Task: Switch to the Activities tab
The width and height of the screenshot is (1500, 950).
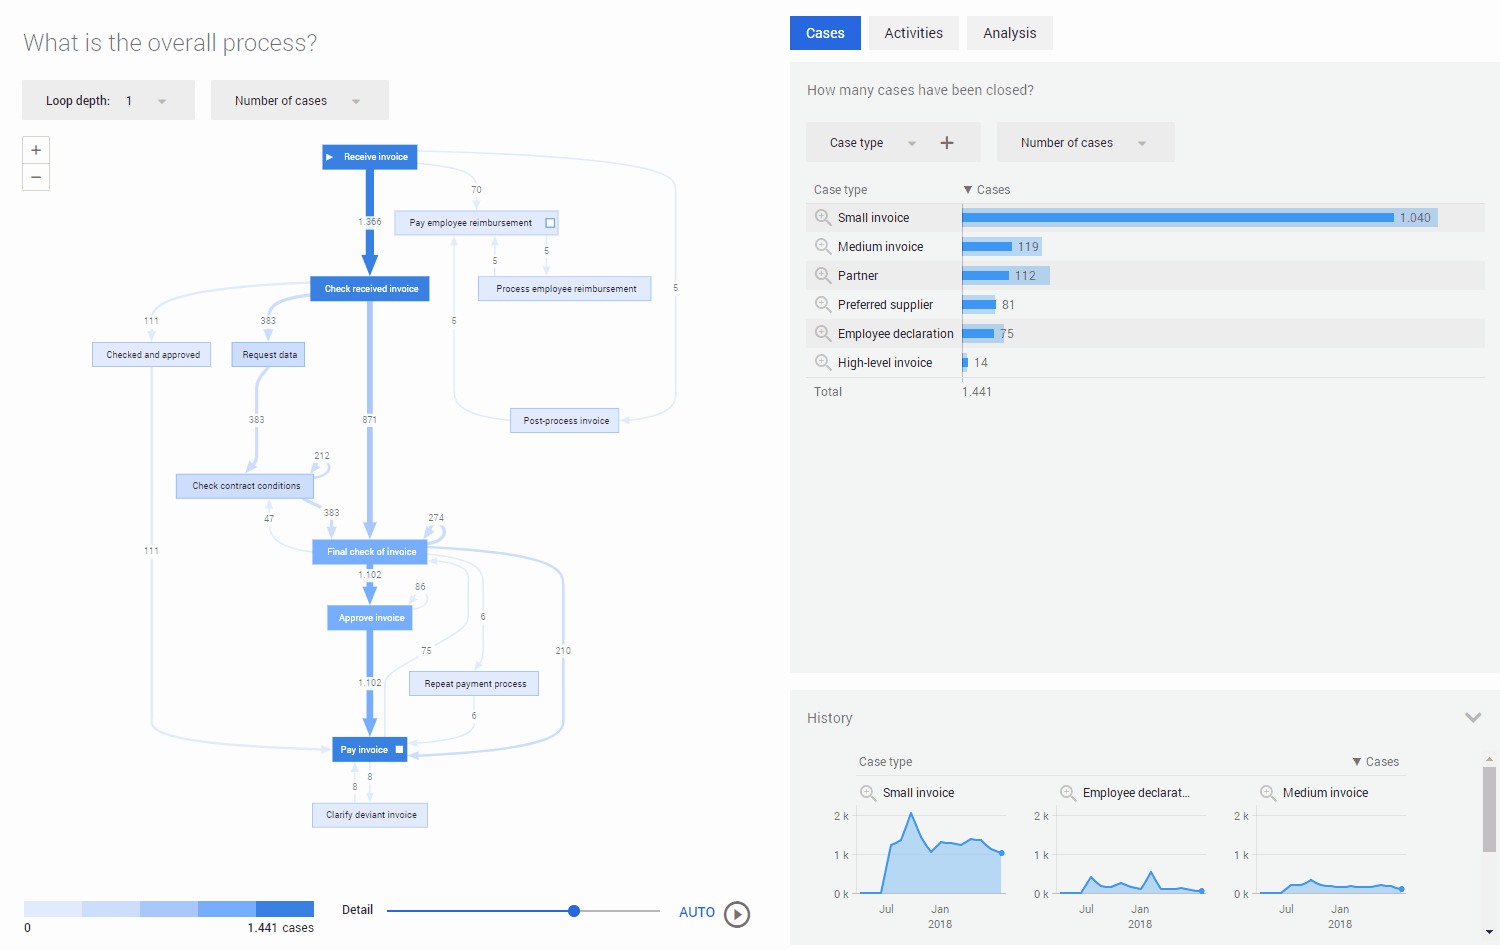Action: [913, 32]
